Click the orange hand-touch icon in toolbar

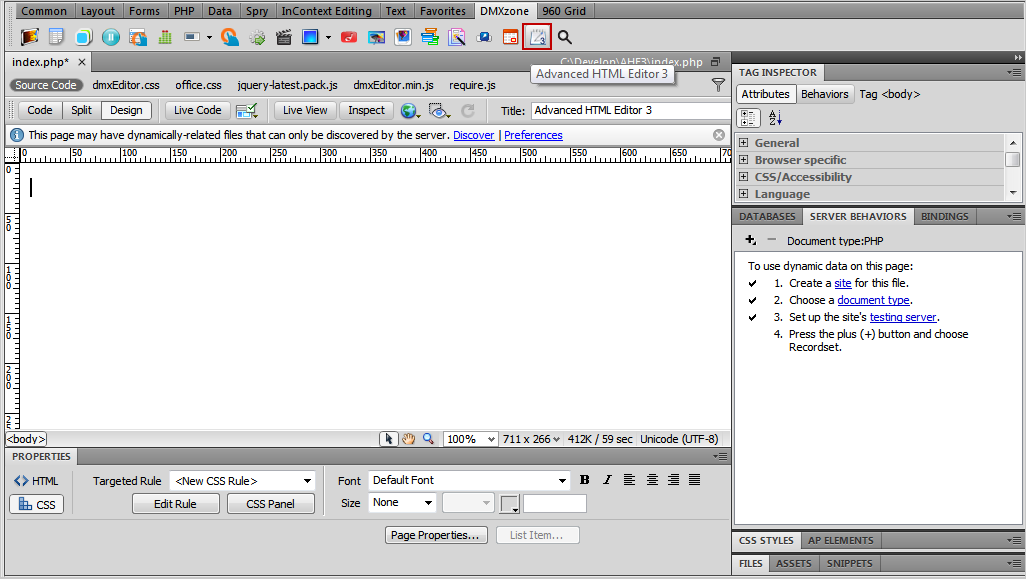(230, 37)
